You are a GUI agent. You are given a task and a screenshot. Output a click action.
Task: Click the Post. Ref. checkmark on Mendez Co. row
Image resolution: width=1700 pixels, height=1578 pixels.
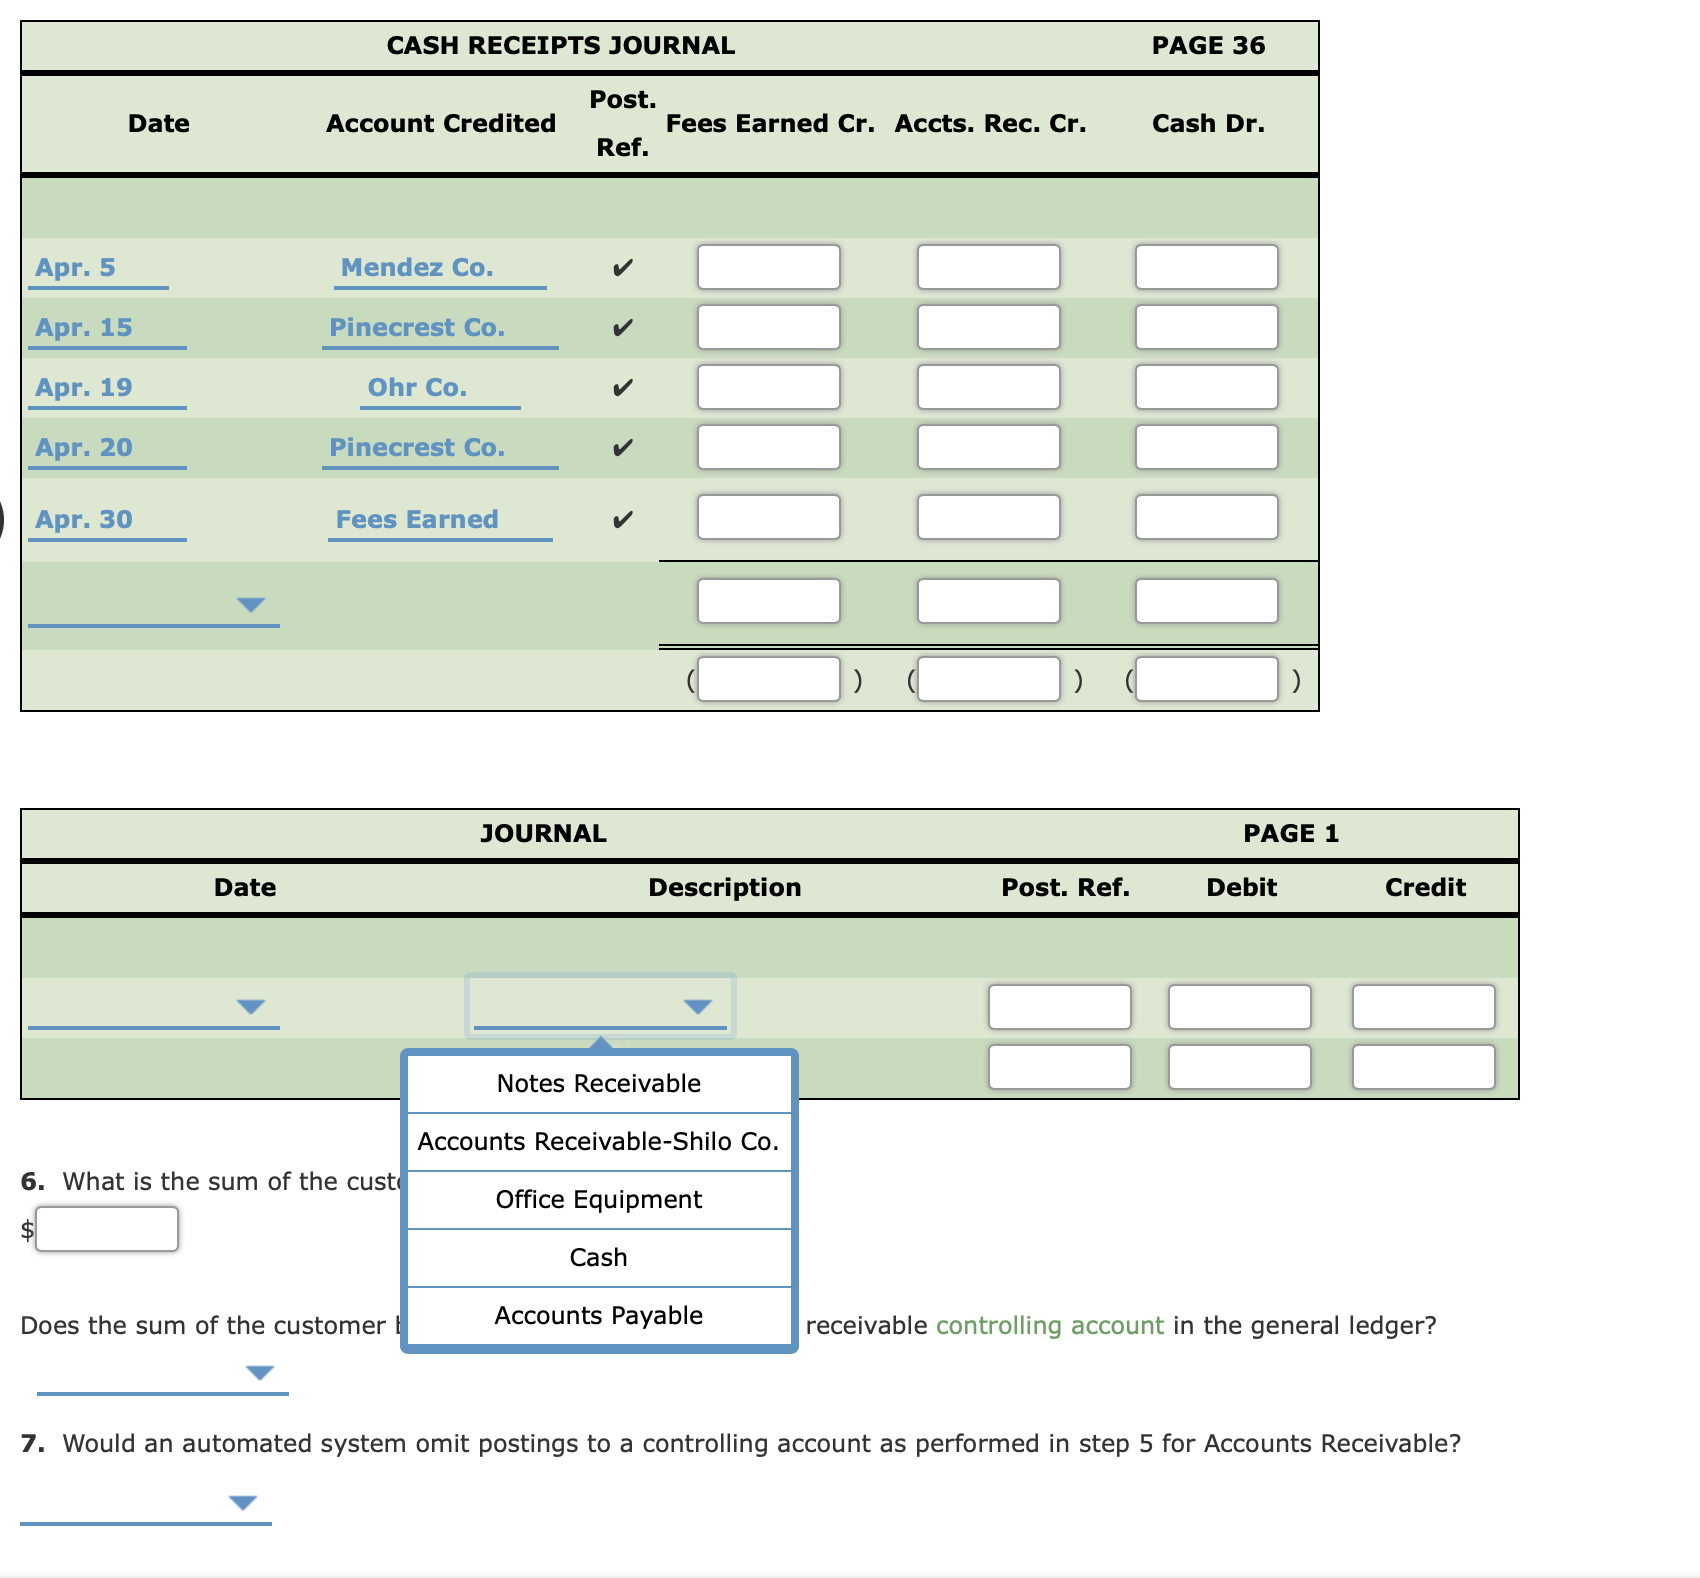[622, 266]
